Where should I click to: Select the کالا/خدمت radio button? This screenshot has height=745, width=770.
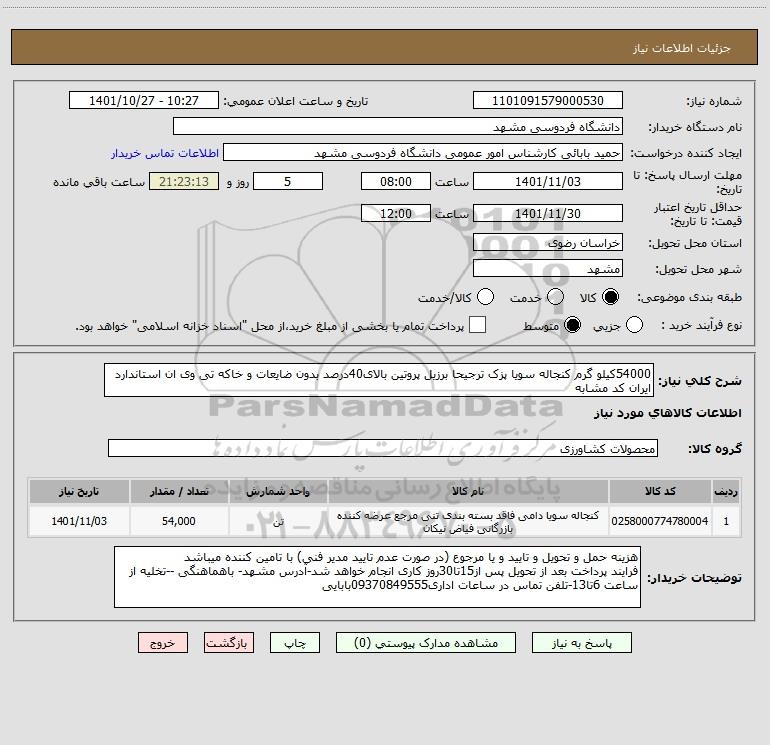click(x=485, y=297)
